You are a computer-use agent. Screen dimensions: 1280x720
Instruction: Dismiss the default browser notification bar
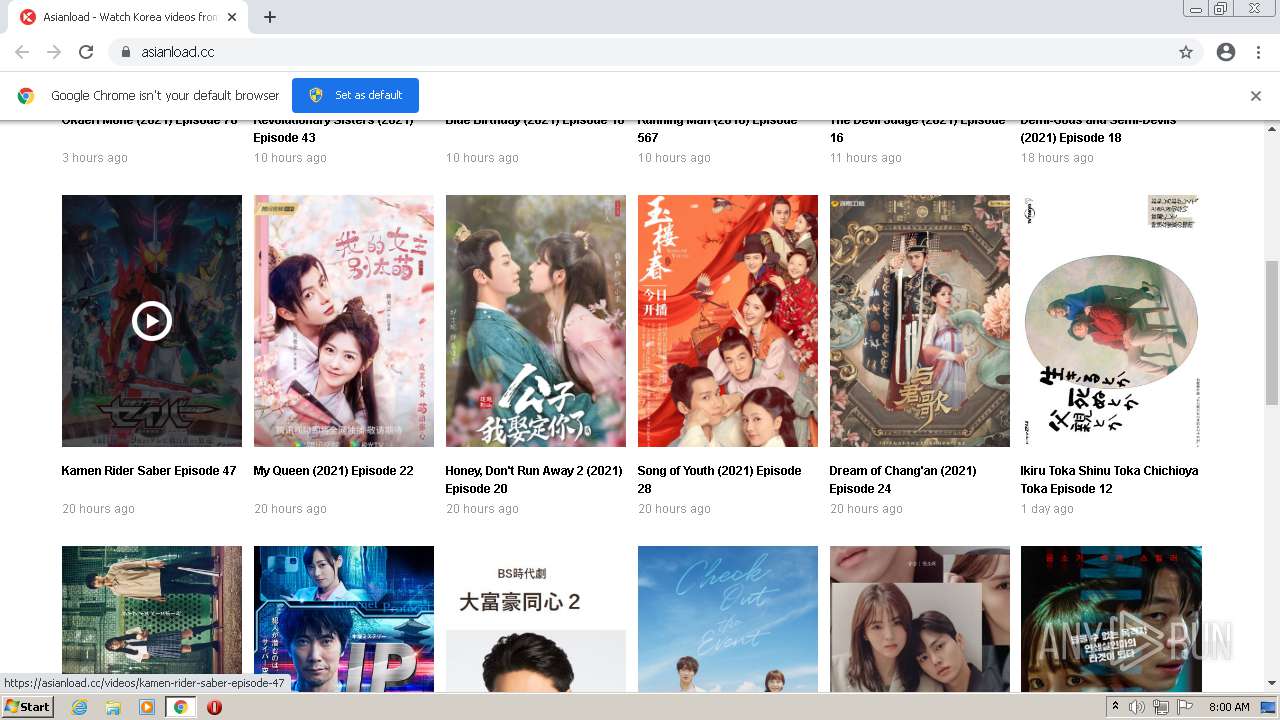coord(1256,96)
